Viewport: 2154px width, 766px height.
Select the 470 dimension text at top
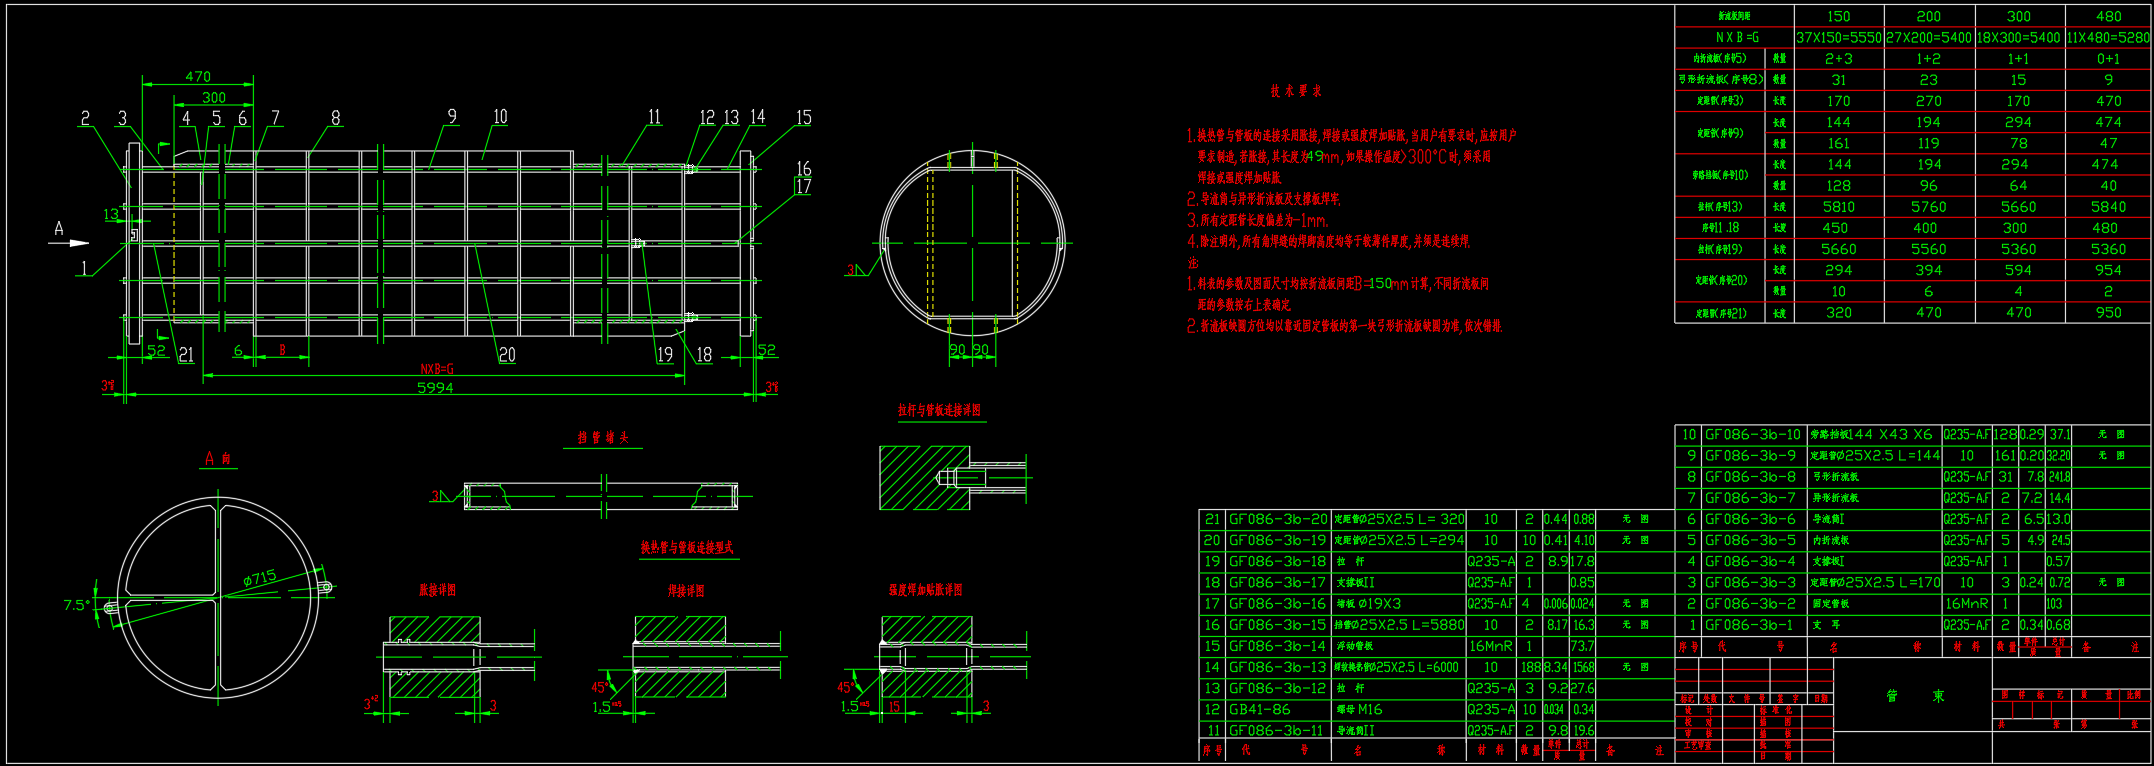pos(198,76)
